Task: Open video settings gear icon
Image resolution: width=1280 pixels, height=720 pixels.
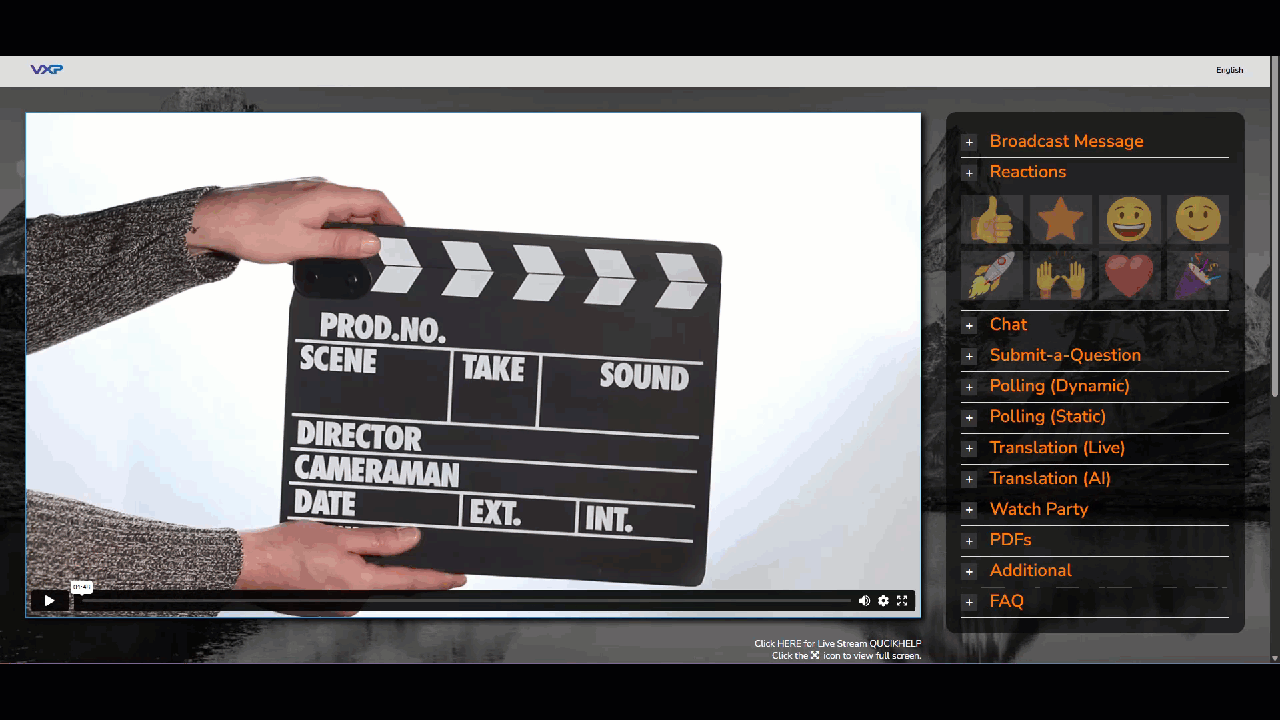Action: pos(883,601)
